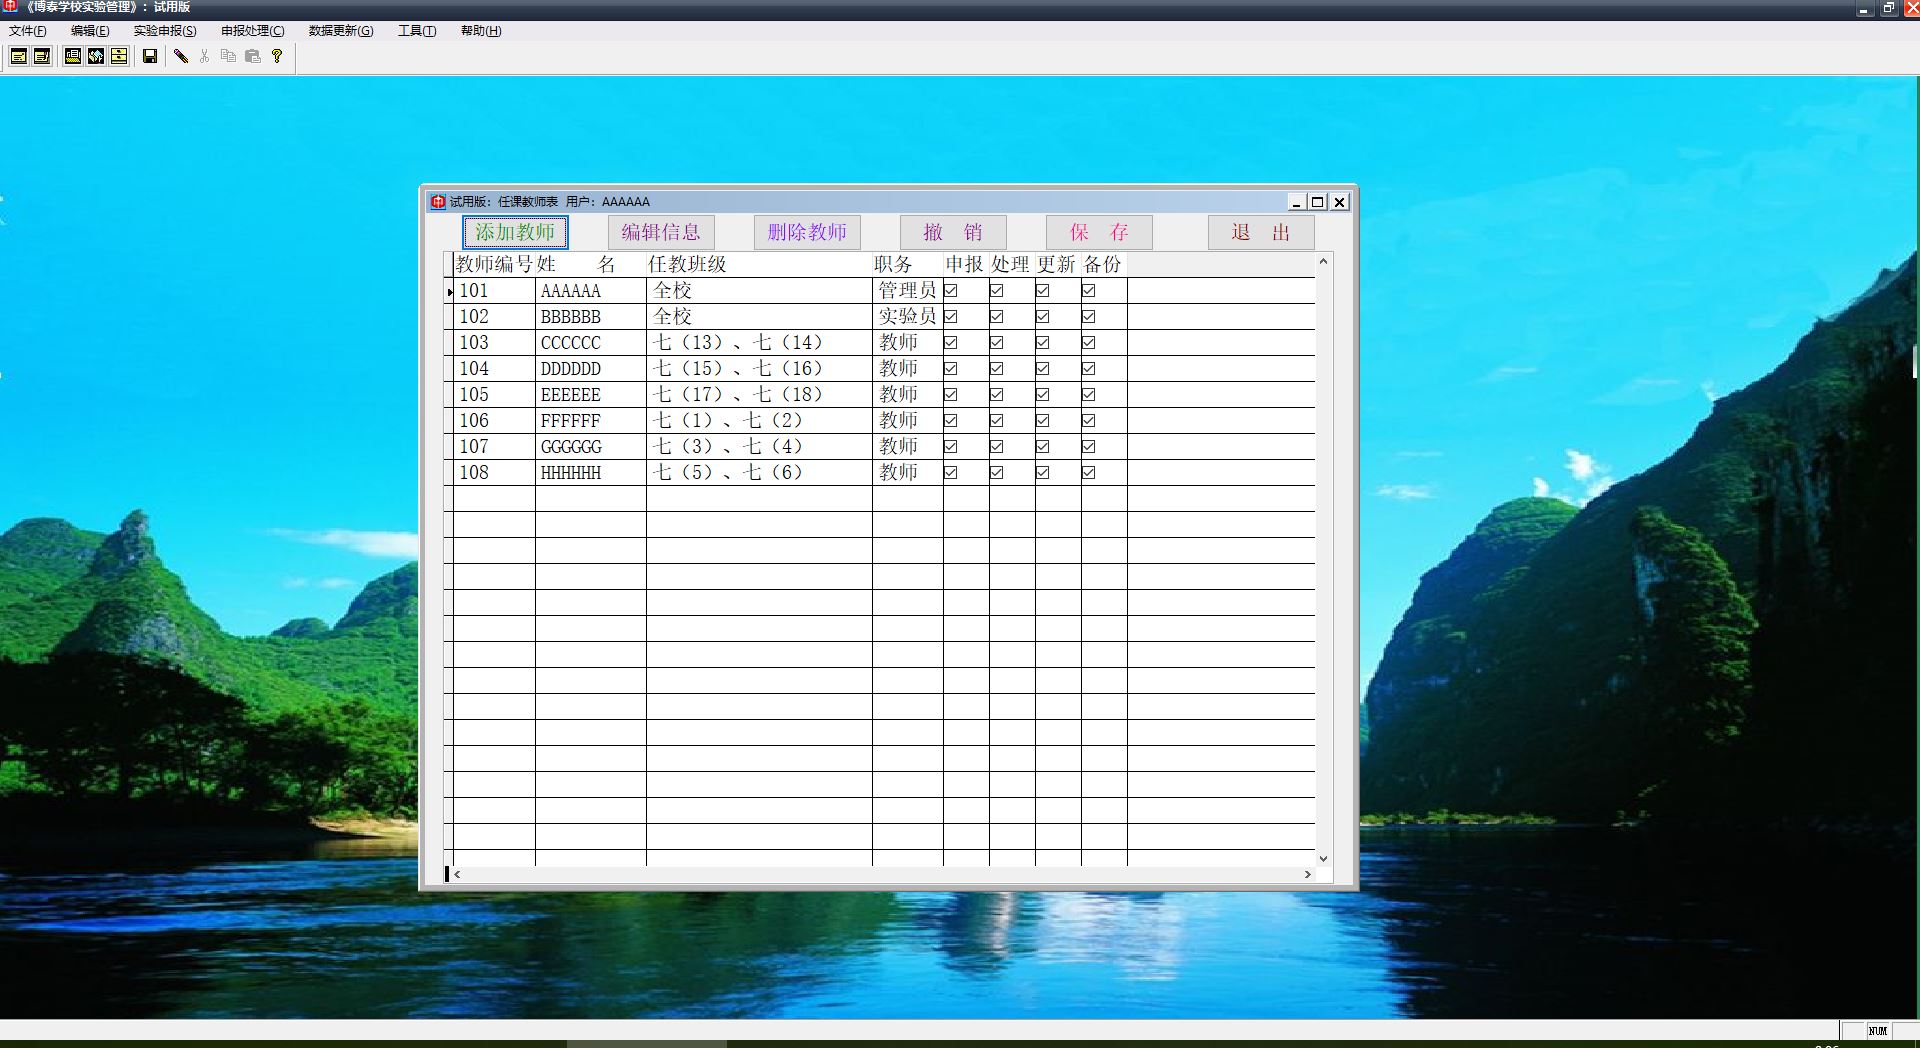Click the file cabinet drawers toolbar icon

[119, 56]
